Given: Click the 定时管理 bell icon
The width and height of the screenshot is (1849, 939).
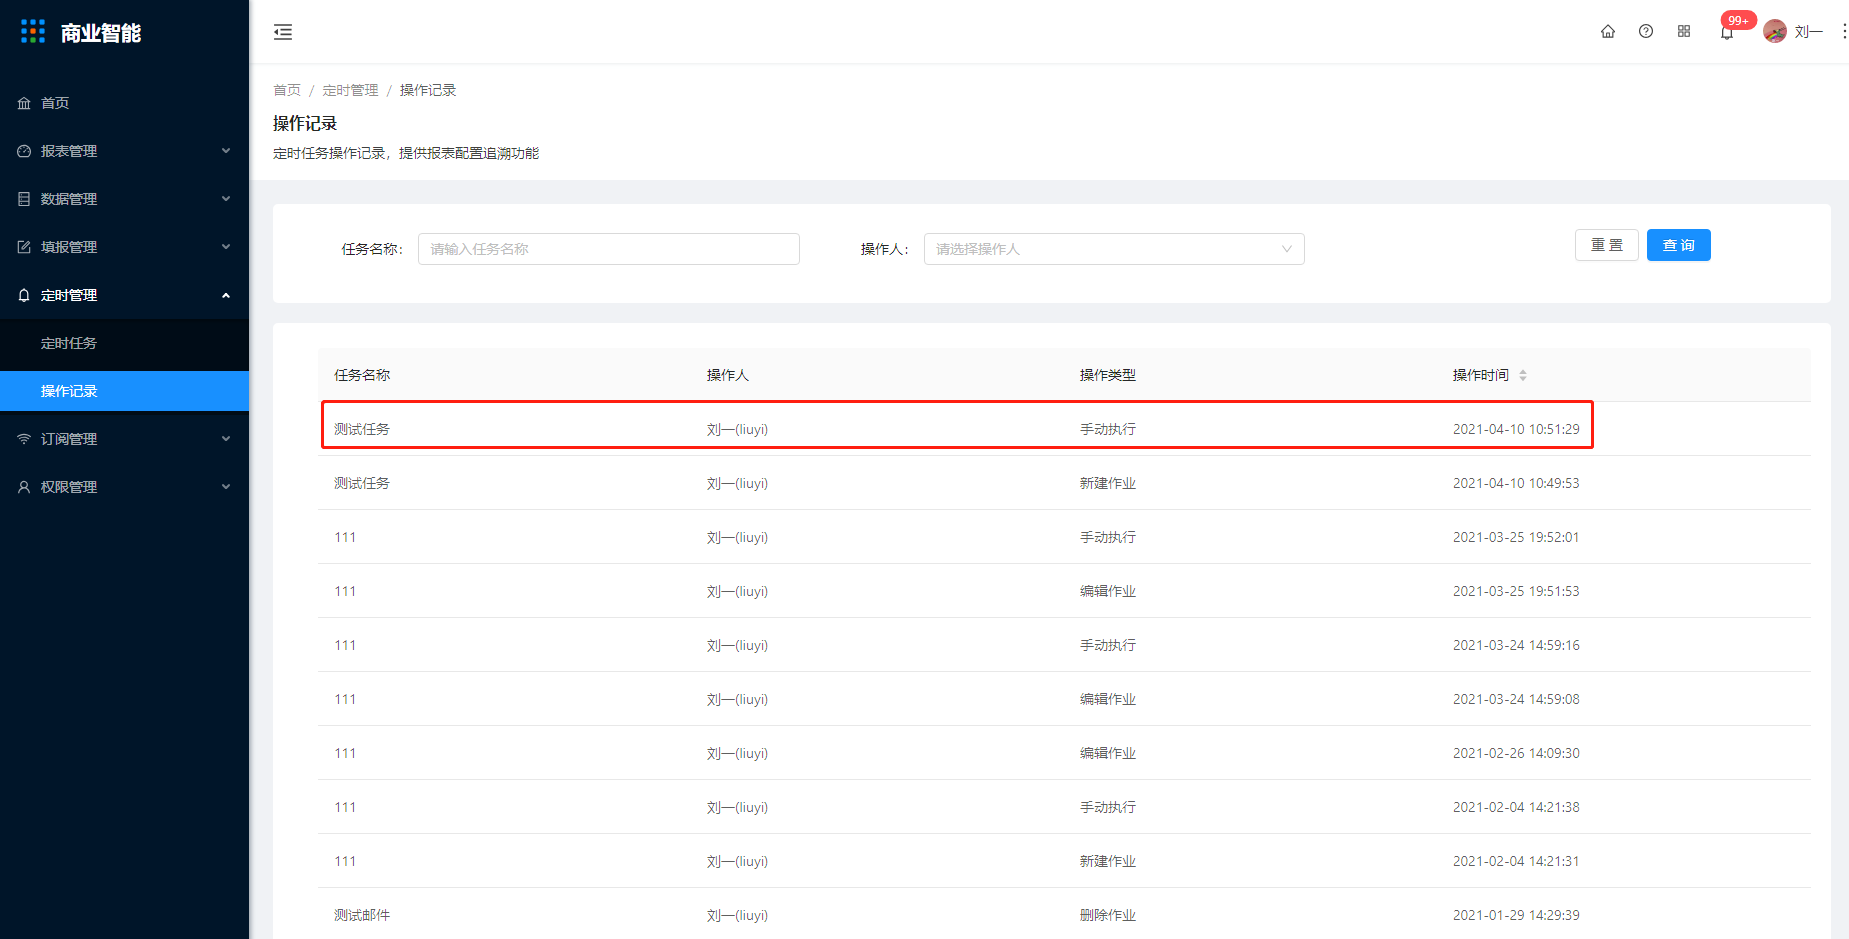Looking at the screenshot, I should click(x=24, y=295).
